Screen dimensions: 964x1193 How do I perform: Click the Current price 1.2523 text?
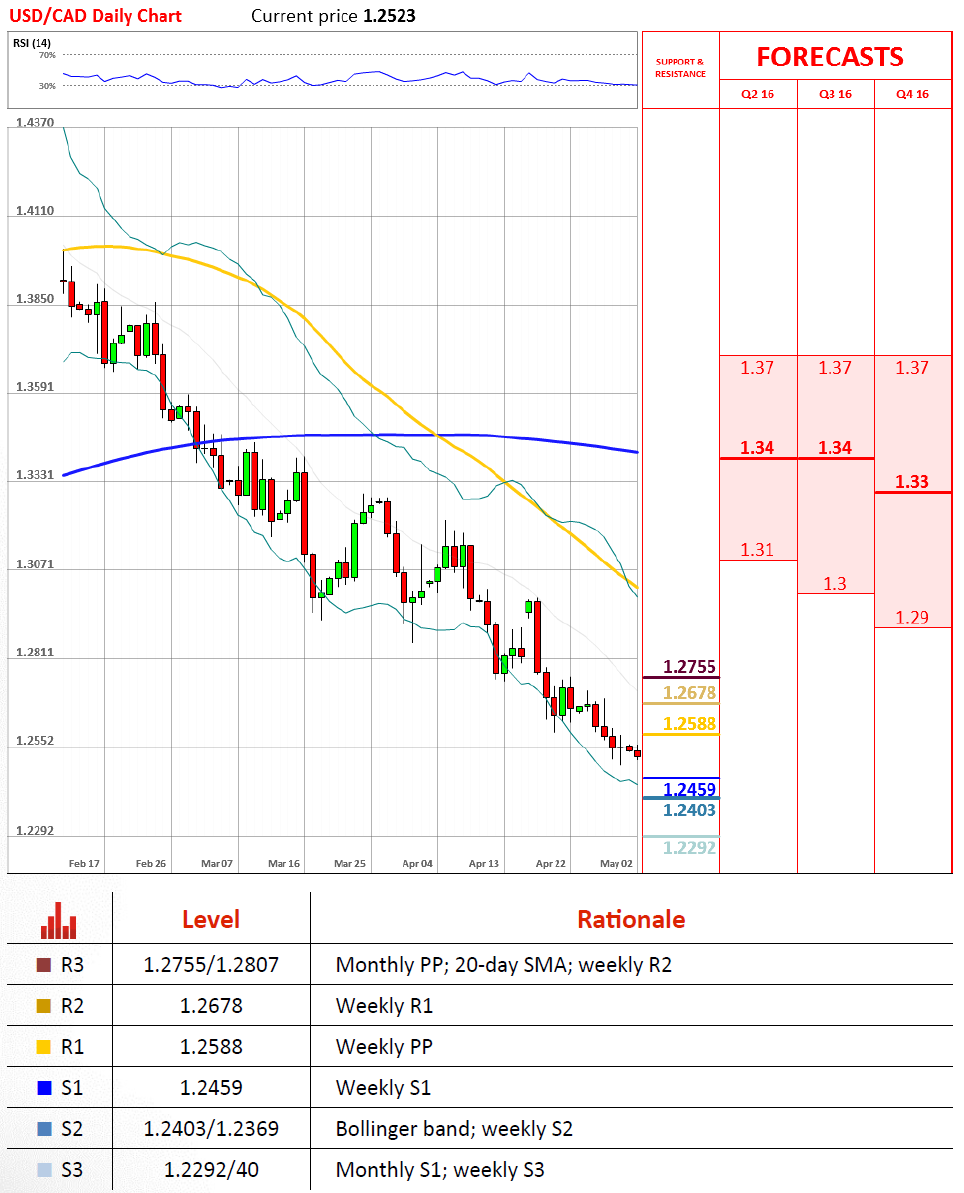pos(333,16)
